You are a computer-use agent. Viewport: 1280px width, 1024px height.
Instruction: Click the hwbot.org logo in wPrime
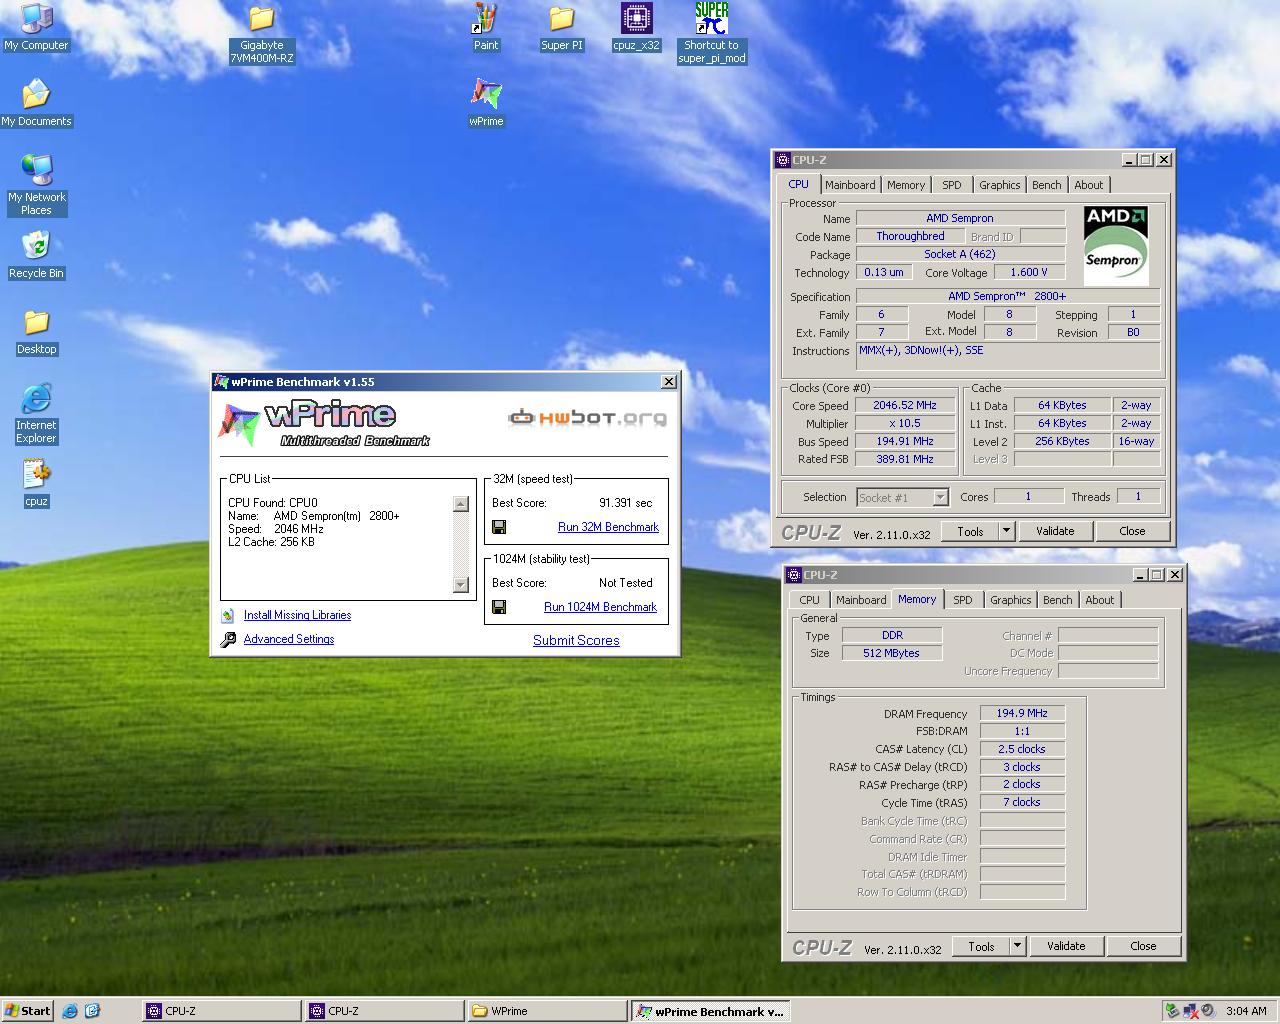coord(587,418)
